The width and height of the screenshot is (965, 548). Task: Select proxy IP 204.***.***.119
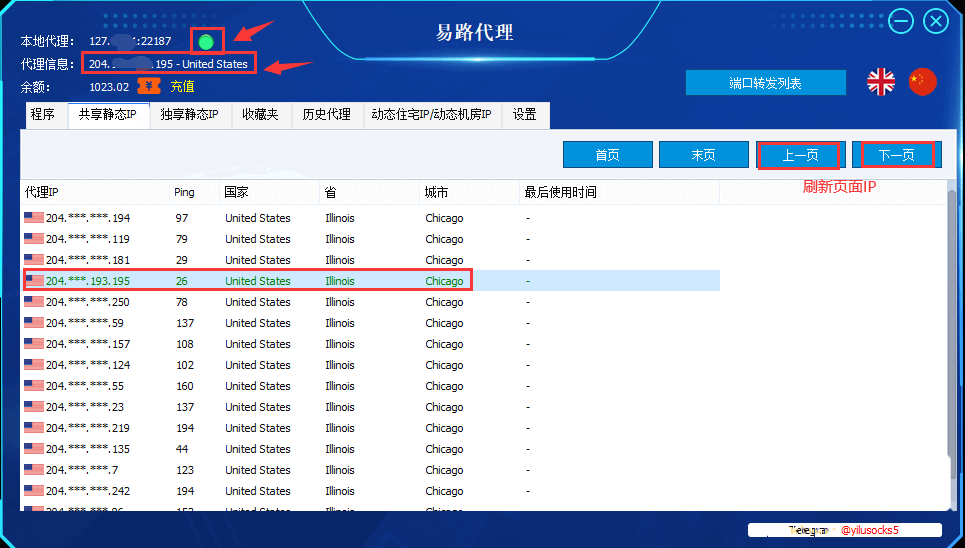click(88, 239)
